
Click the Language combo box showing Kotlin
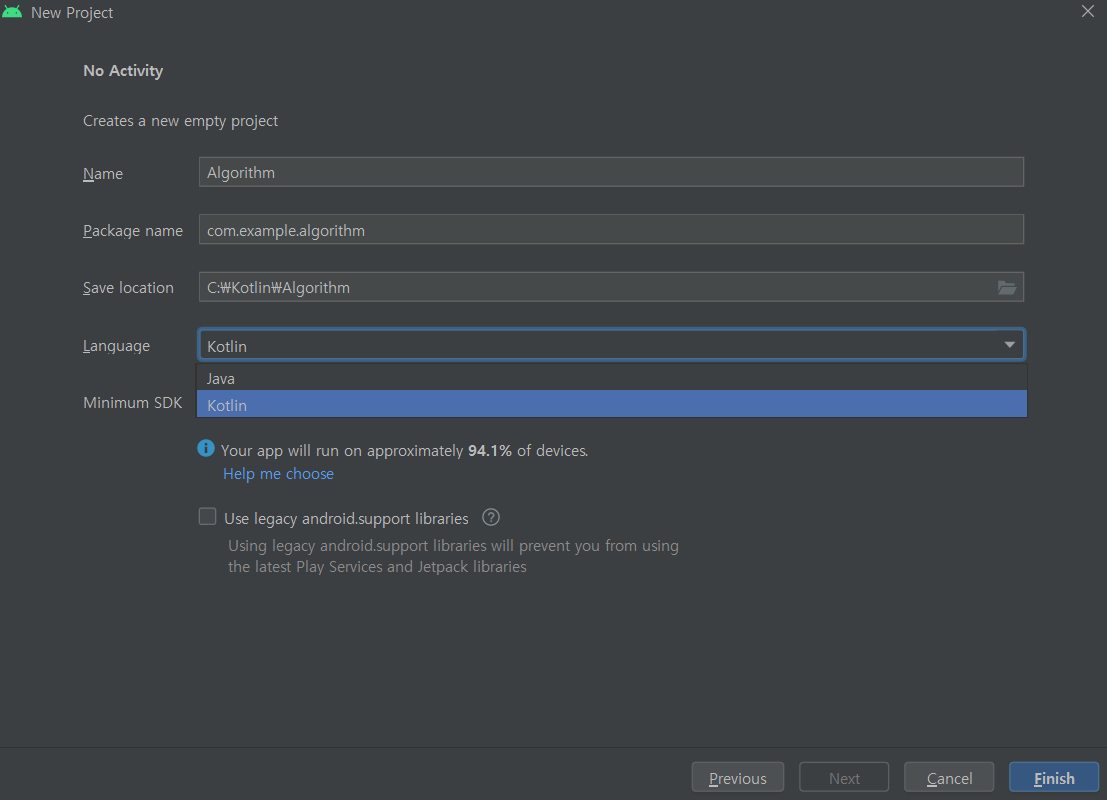[611, 345]
